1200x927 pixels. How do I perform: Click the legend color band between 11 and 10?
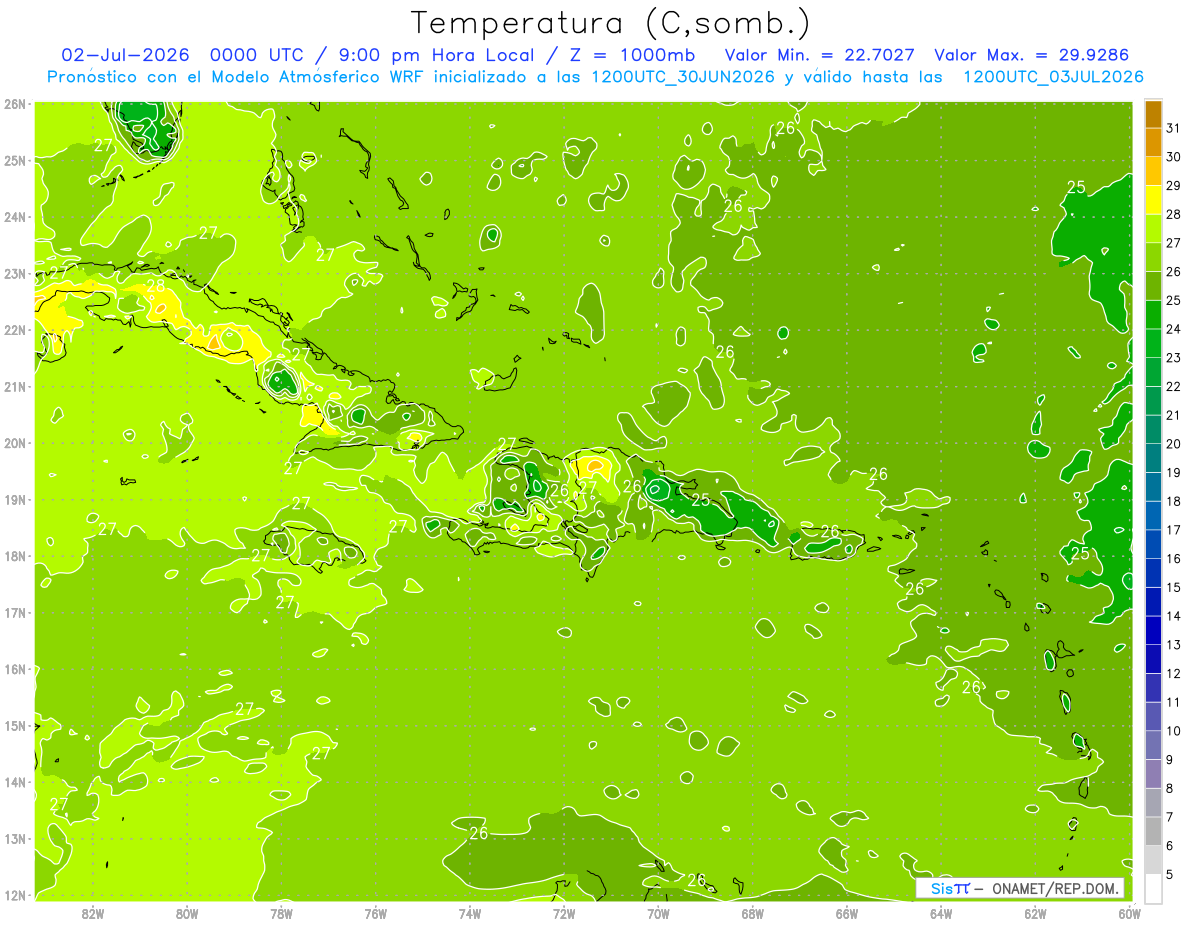pyautogui.click(x=1153, y=717)
